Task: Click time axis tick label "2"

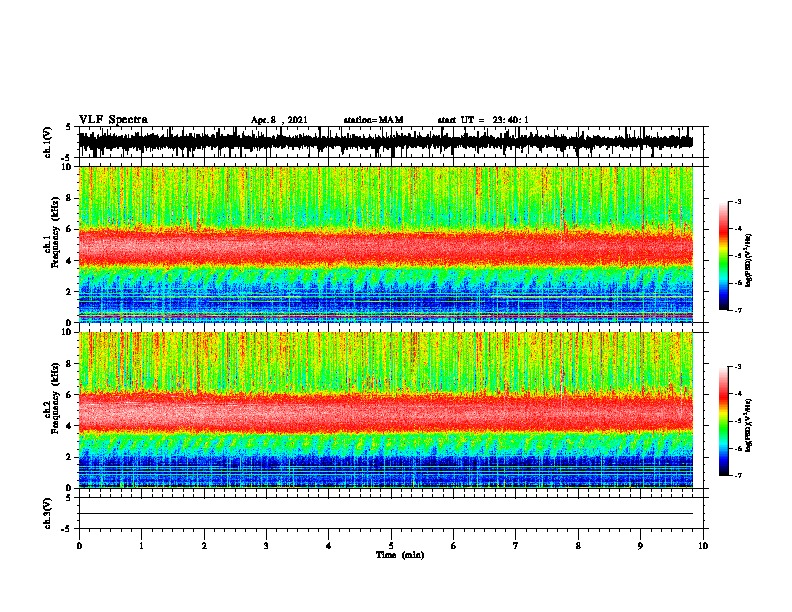Action: pyautogui.click(x=204, y=546)
